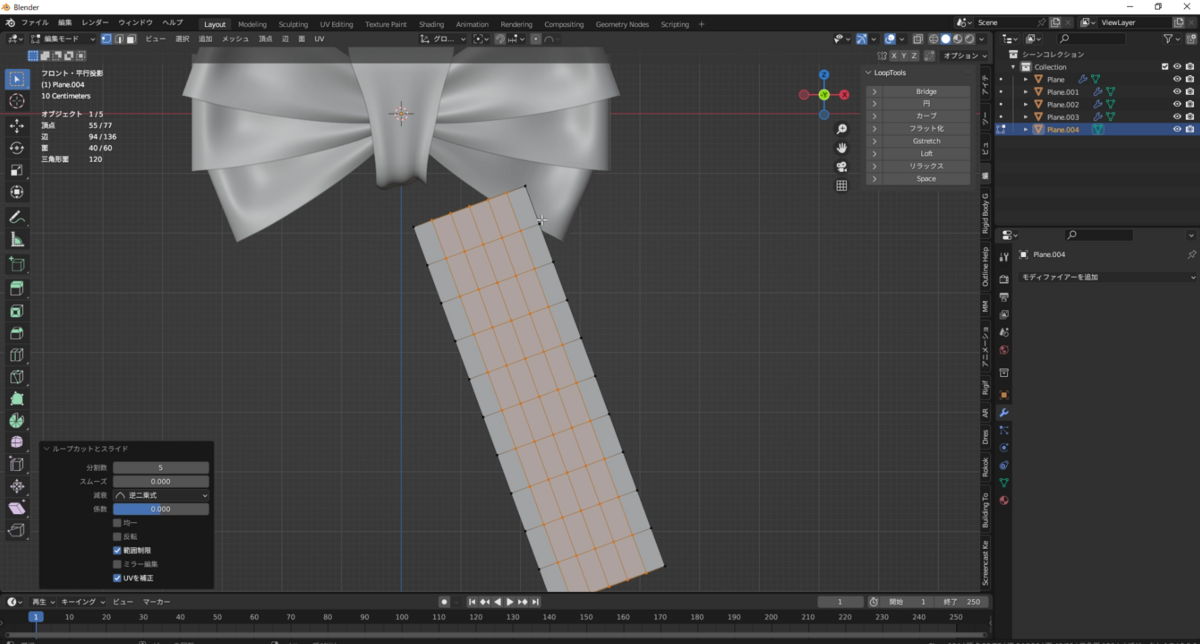
Task: Select the Smooth Vertices tool
Action: coord(17,443)
